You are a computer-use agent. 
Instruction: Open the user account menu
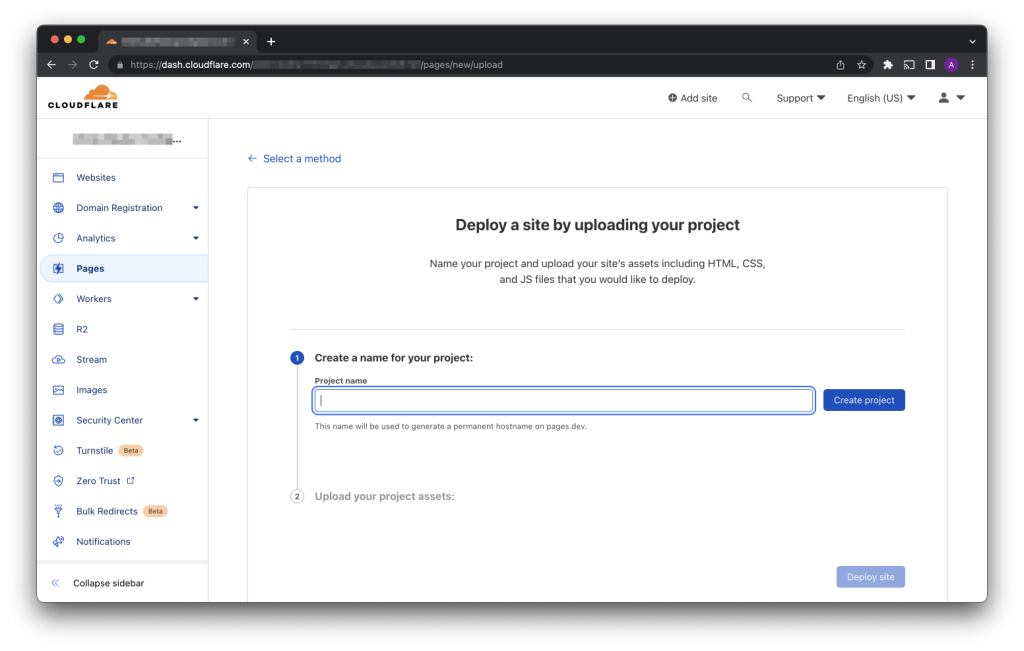[x=951, y=98]
